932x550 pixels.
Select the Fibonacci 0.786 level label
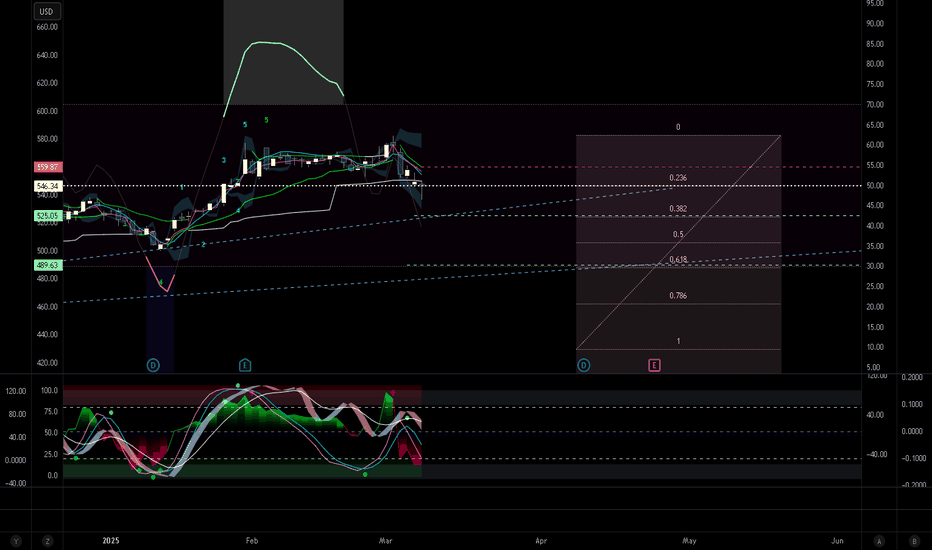pyautogui.click(x=678, y=296)
